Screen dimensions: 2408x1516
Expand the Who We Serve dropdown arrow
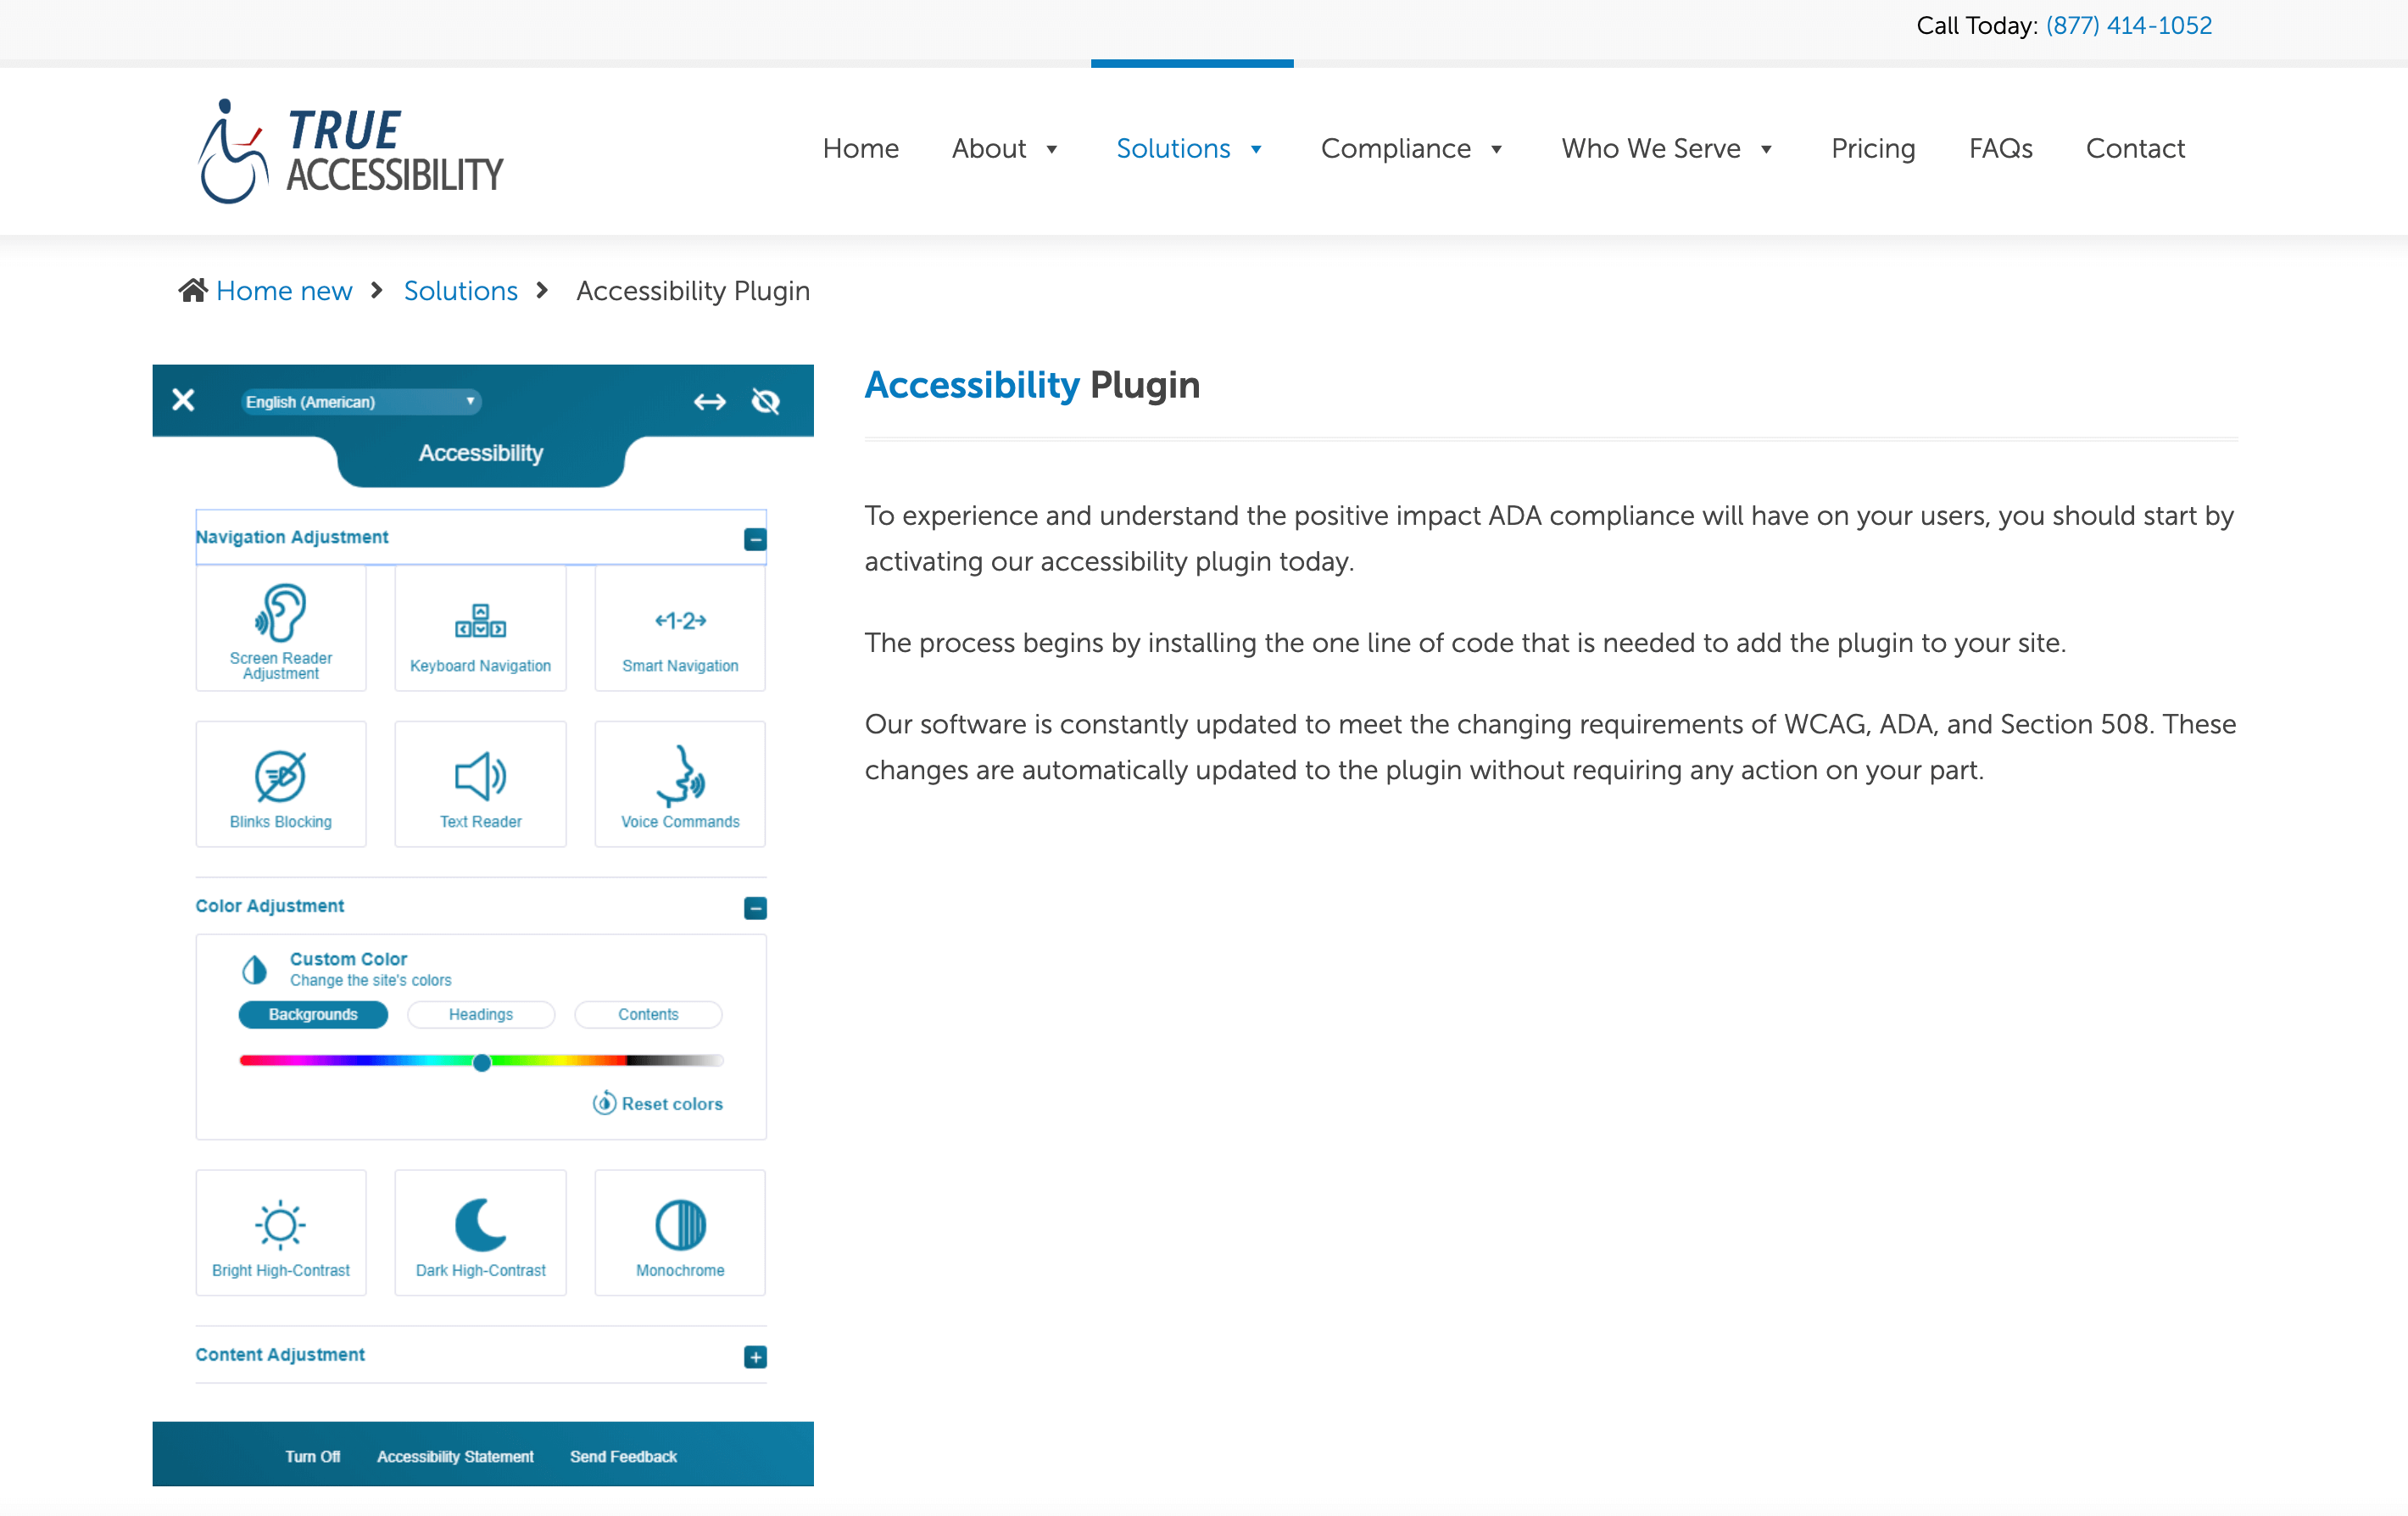(x=1766, y=150)
